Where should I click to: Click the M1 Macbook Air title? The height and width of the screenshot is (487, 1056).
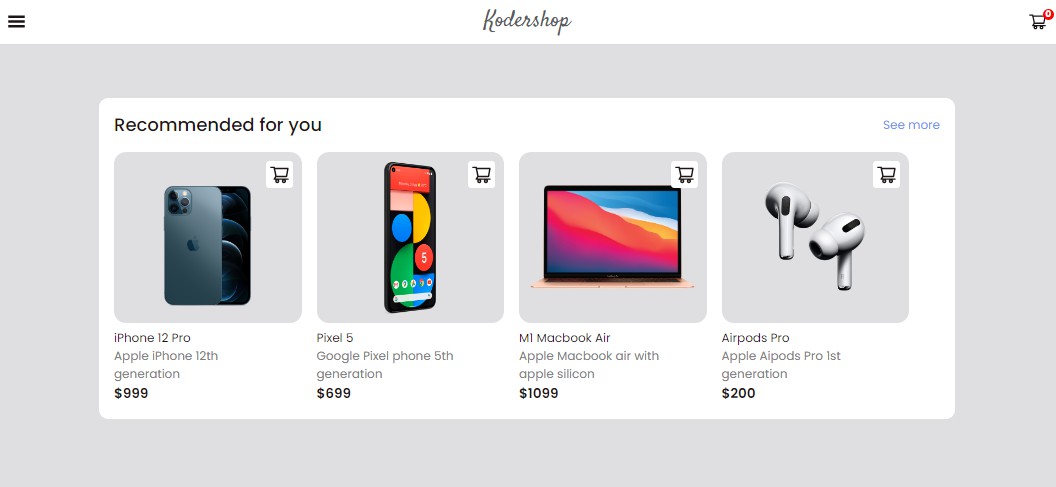point(564,338)
